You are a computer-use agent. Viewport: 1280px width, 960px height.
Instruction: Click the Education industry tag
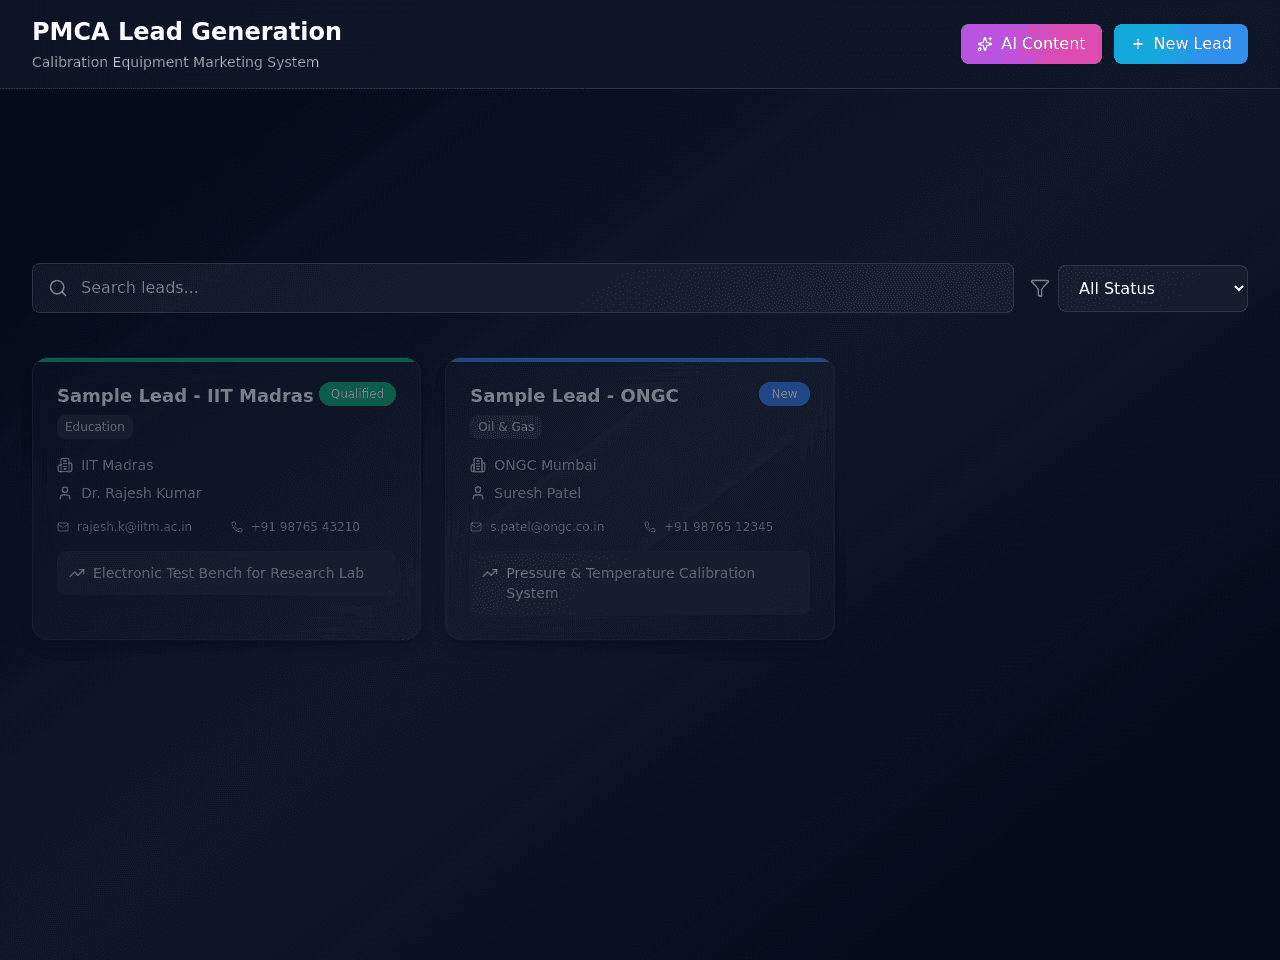pyautogui.click(x=95, y=427)
